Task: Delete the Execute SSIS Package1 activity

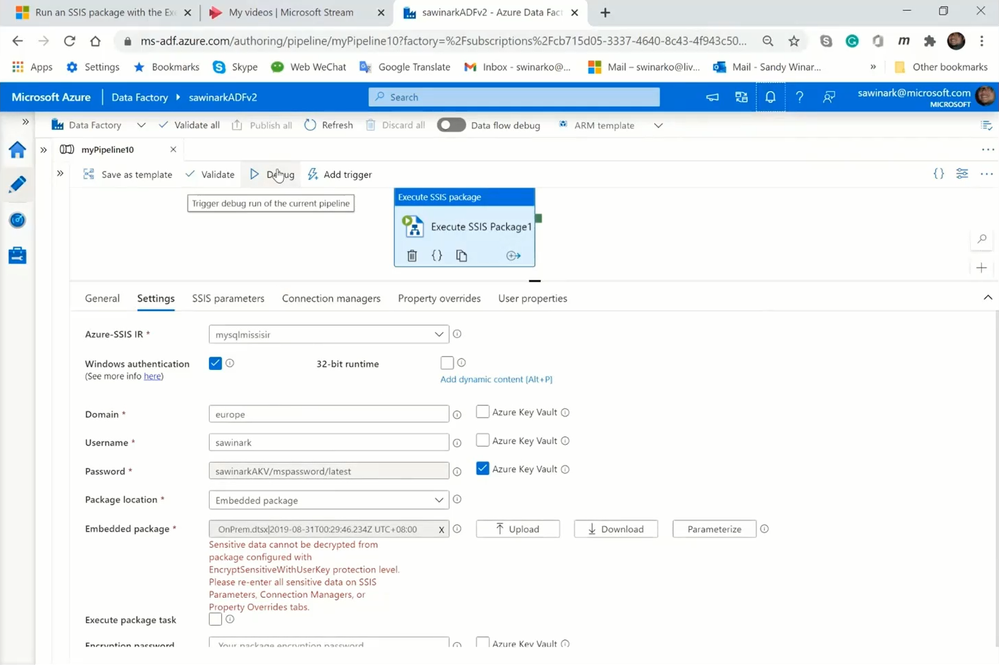Action: 412,255
